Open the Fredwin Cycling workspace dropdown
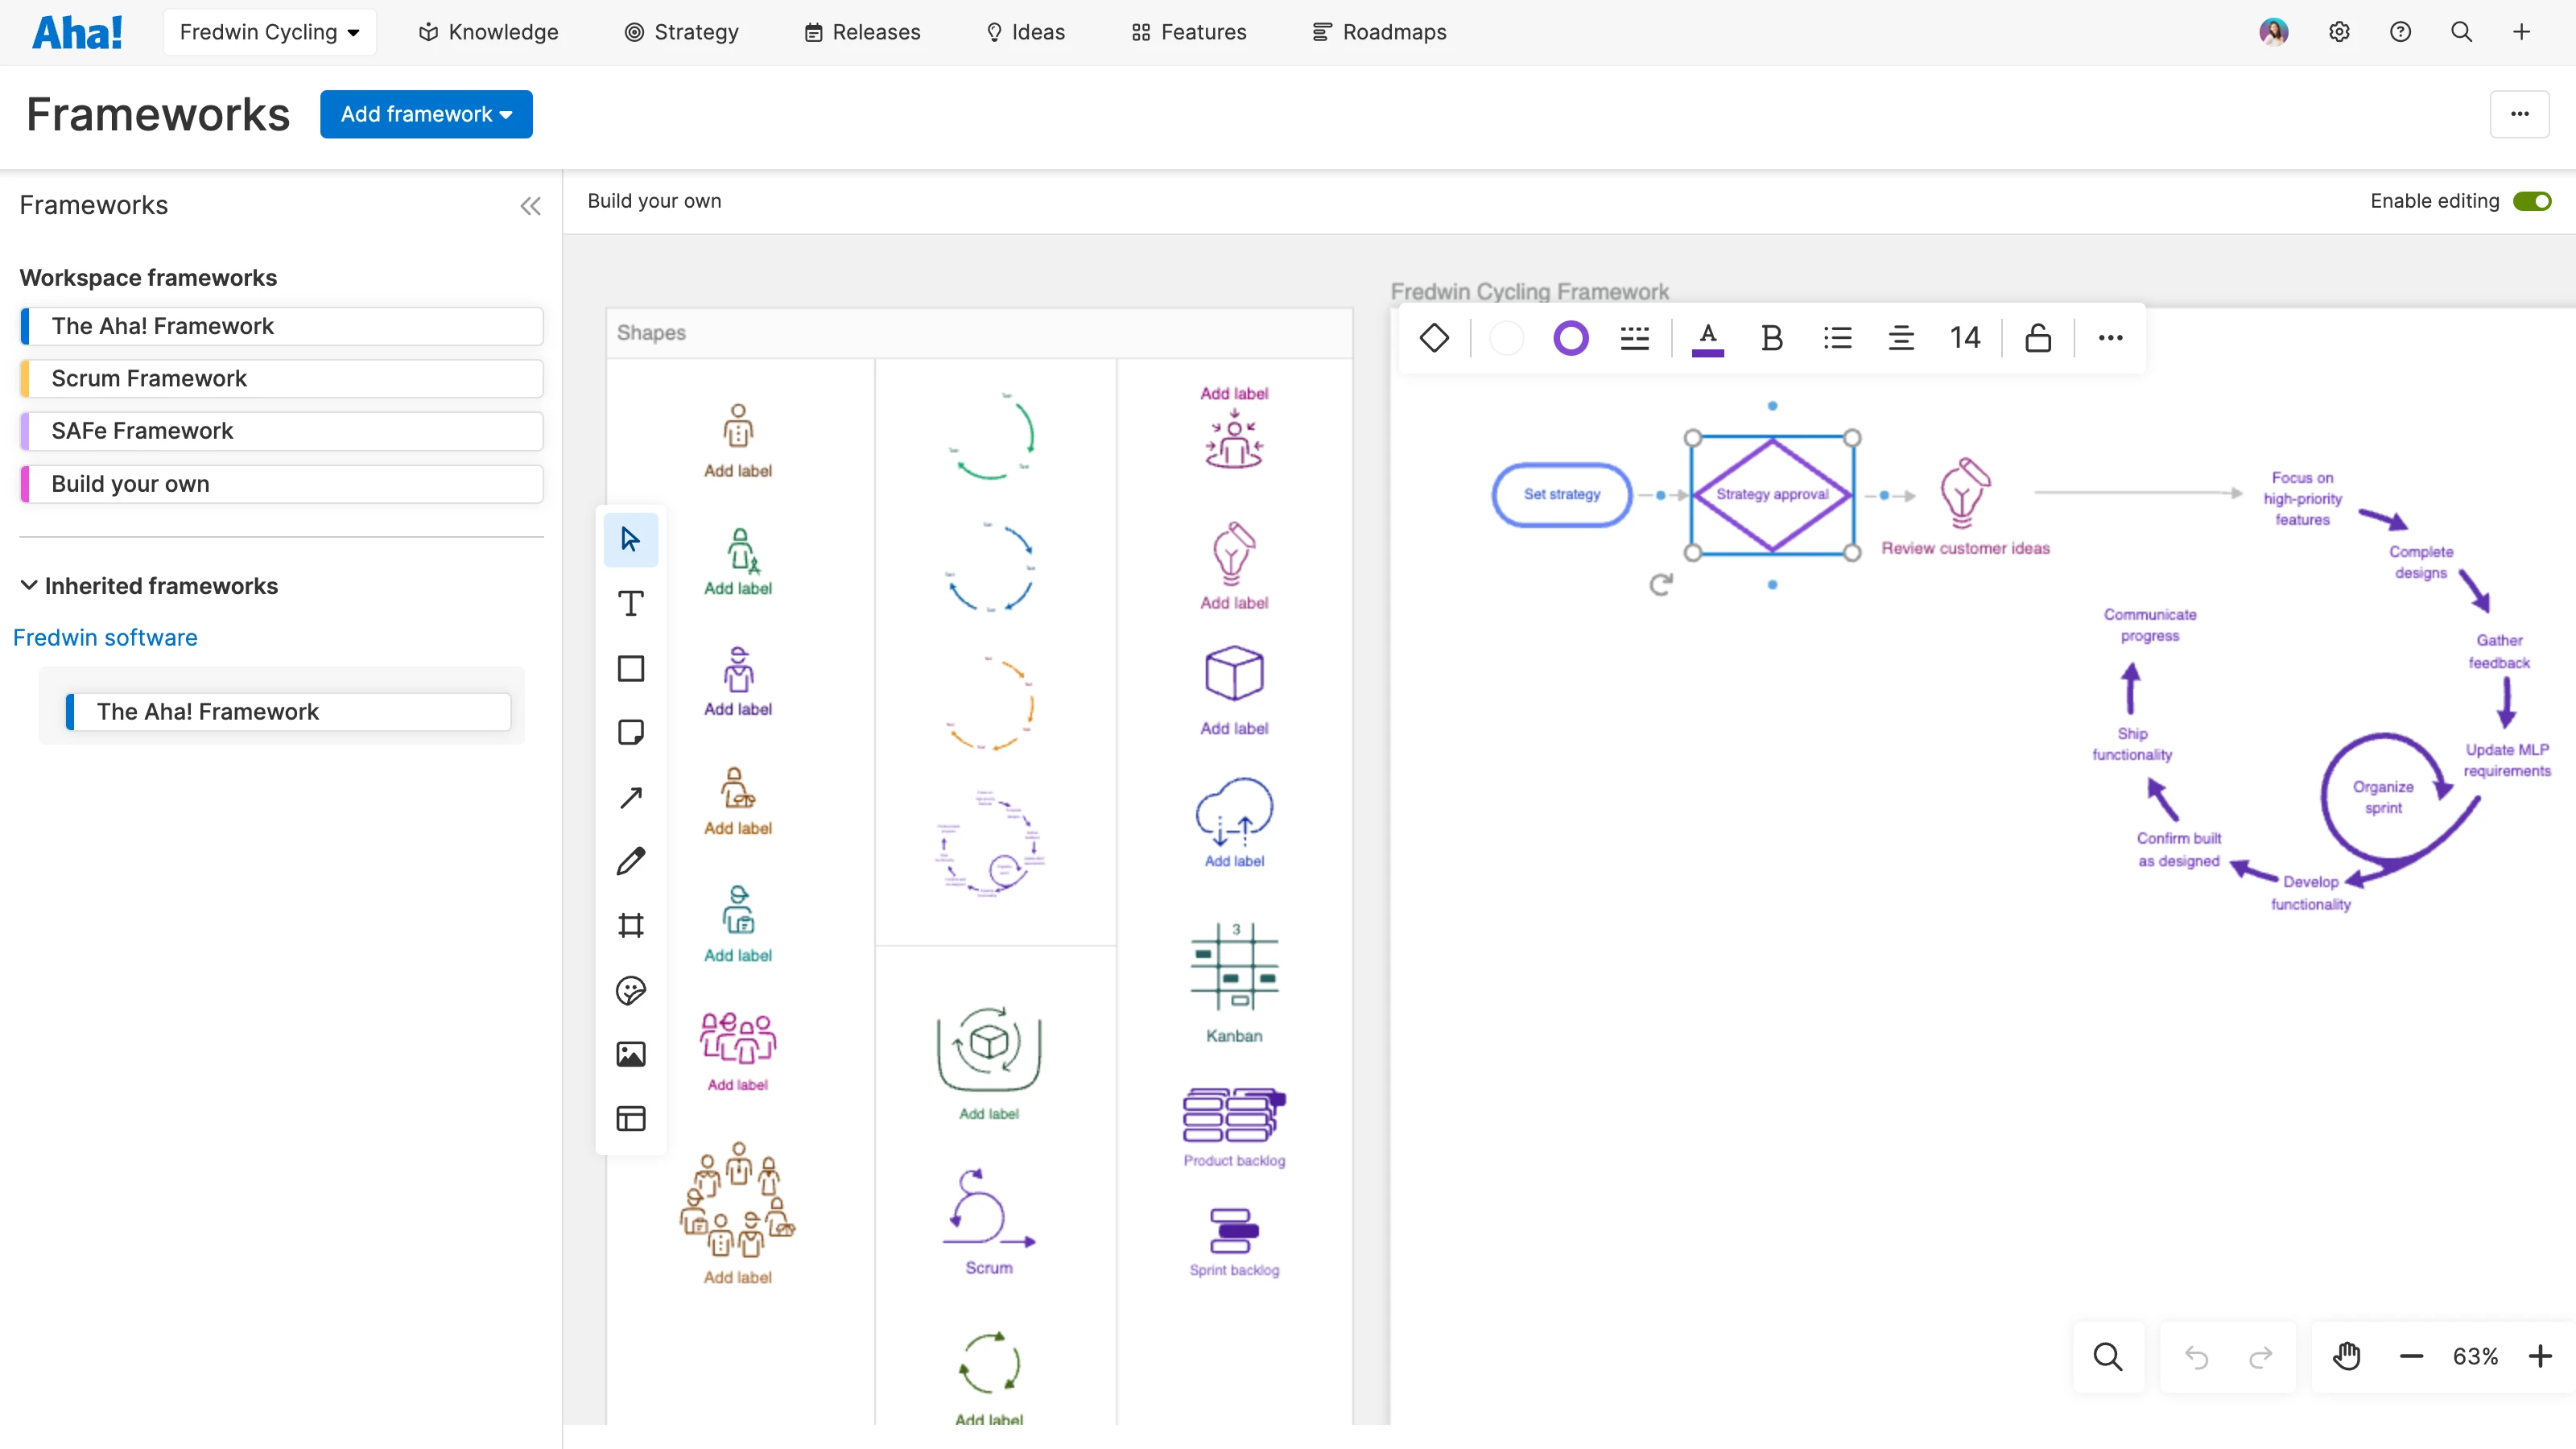 tap(269, 31)
